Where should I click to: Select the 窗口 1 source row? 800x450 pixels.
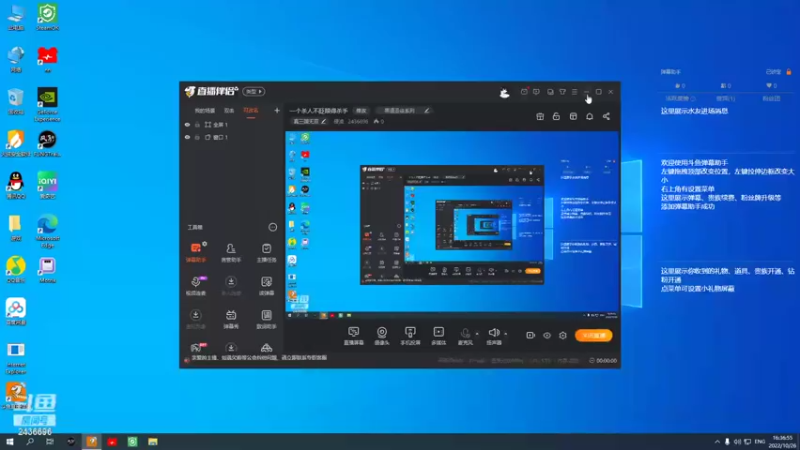pos(232,137)
